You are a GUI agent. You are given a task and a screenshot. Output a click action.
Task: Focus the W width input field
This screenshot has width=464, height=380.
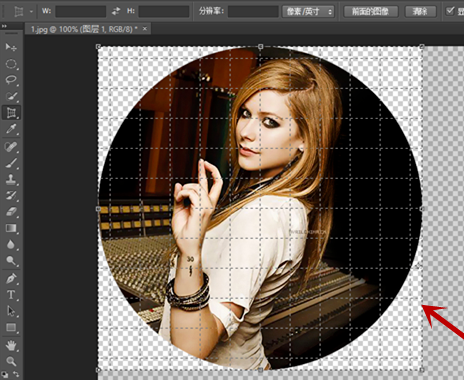pos(80,11)
